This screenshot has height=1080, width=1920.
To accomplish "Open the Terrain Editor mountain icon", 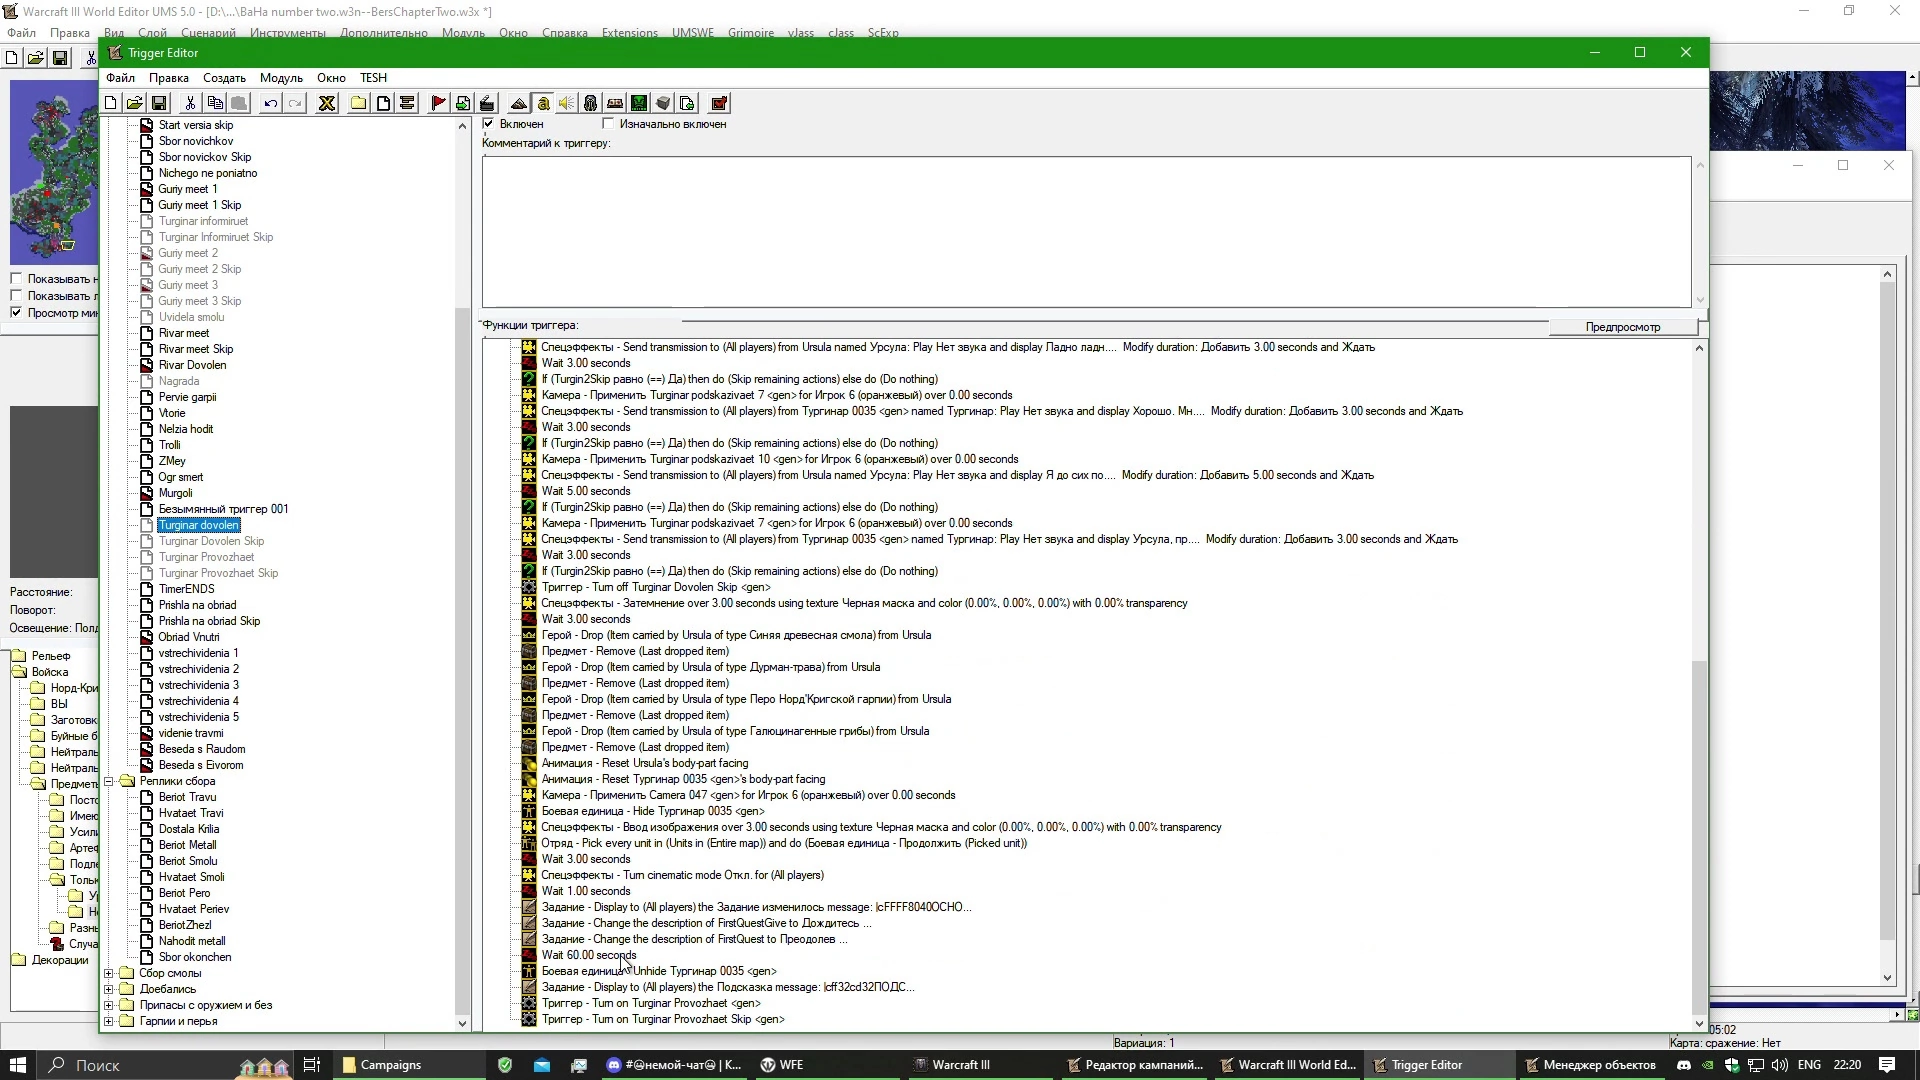I will pyautogui.click(x=519, y=103).
